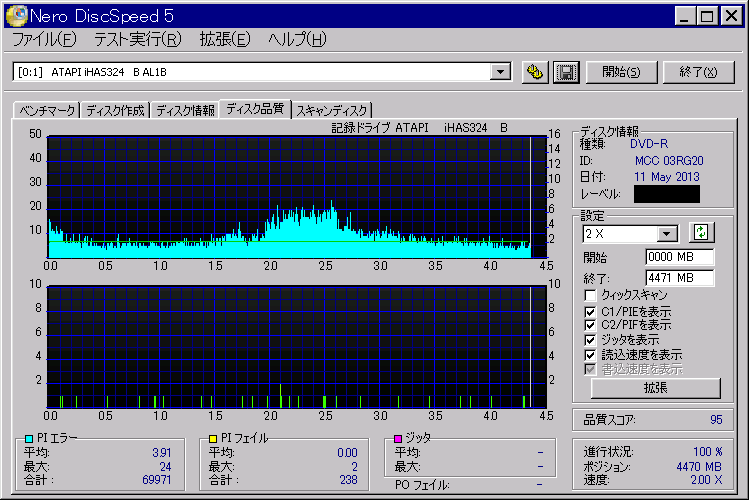Click the 記録ドライブ ATAPI iHAS324 chart title
The image size is (749, 500).
(x=419, y=128)
